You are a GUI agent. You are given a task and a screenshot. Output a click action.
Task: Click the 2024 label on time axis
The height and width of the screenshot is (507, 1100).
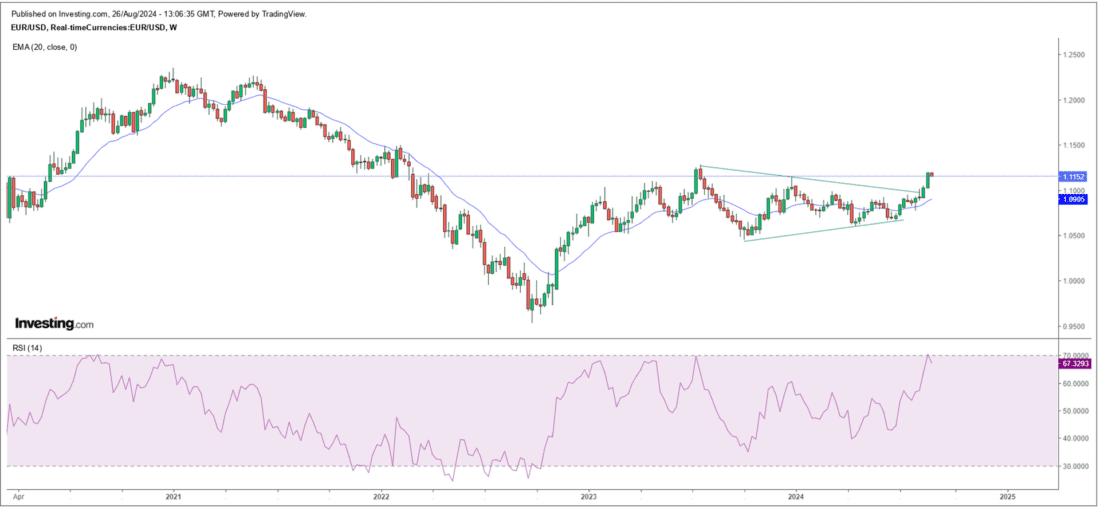click(x=797, y=495)
